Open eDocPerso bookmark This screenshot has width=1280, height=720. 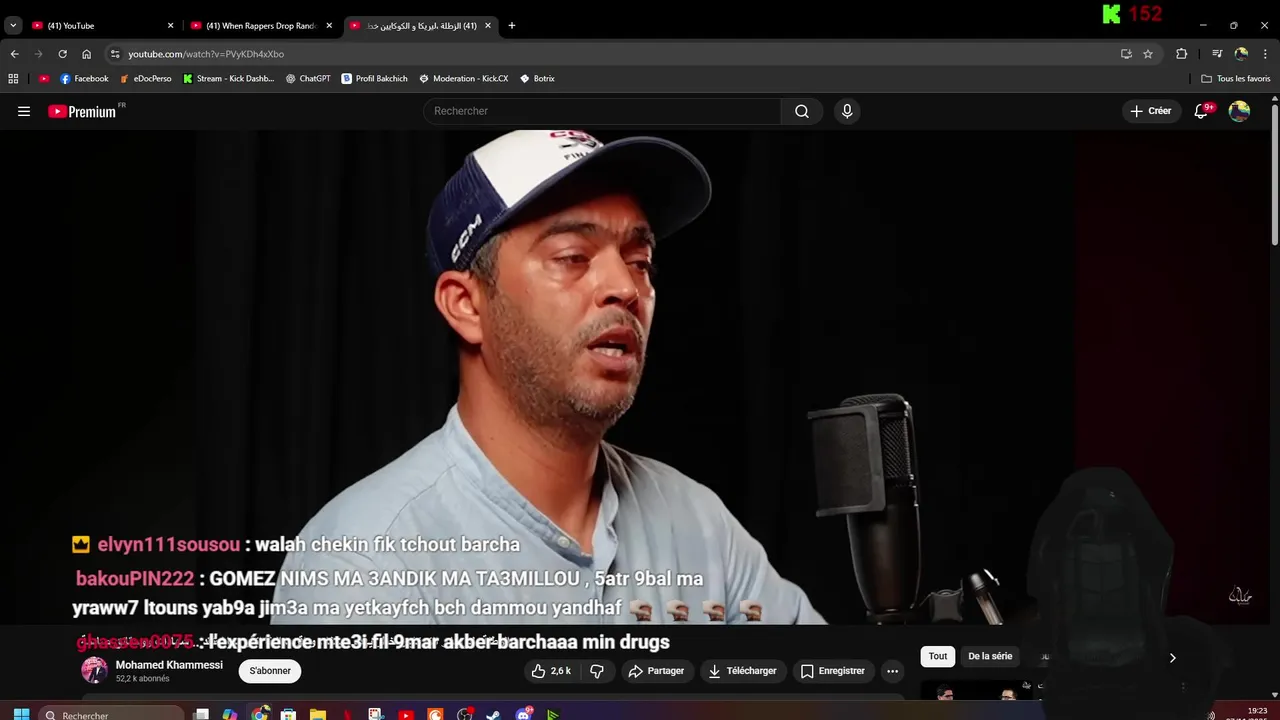[x=146, y=78]
